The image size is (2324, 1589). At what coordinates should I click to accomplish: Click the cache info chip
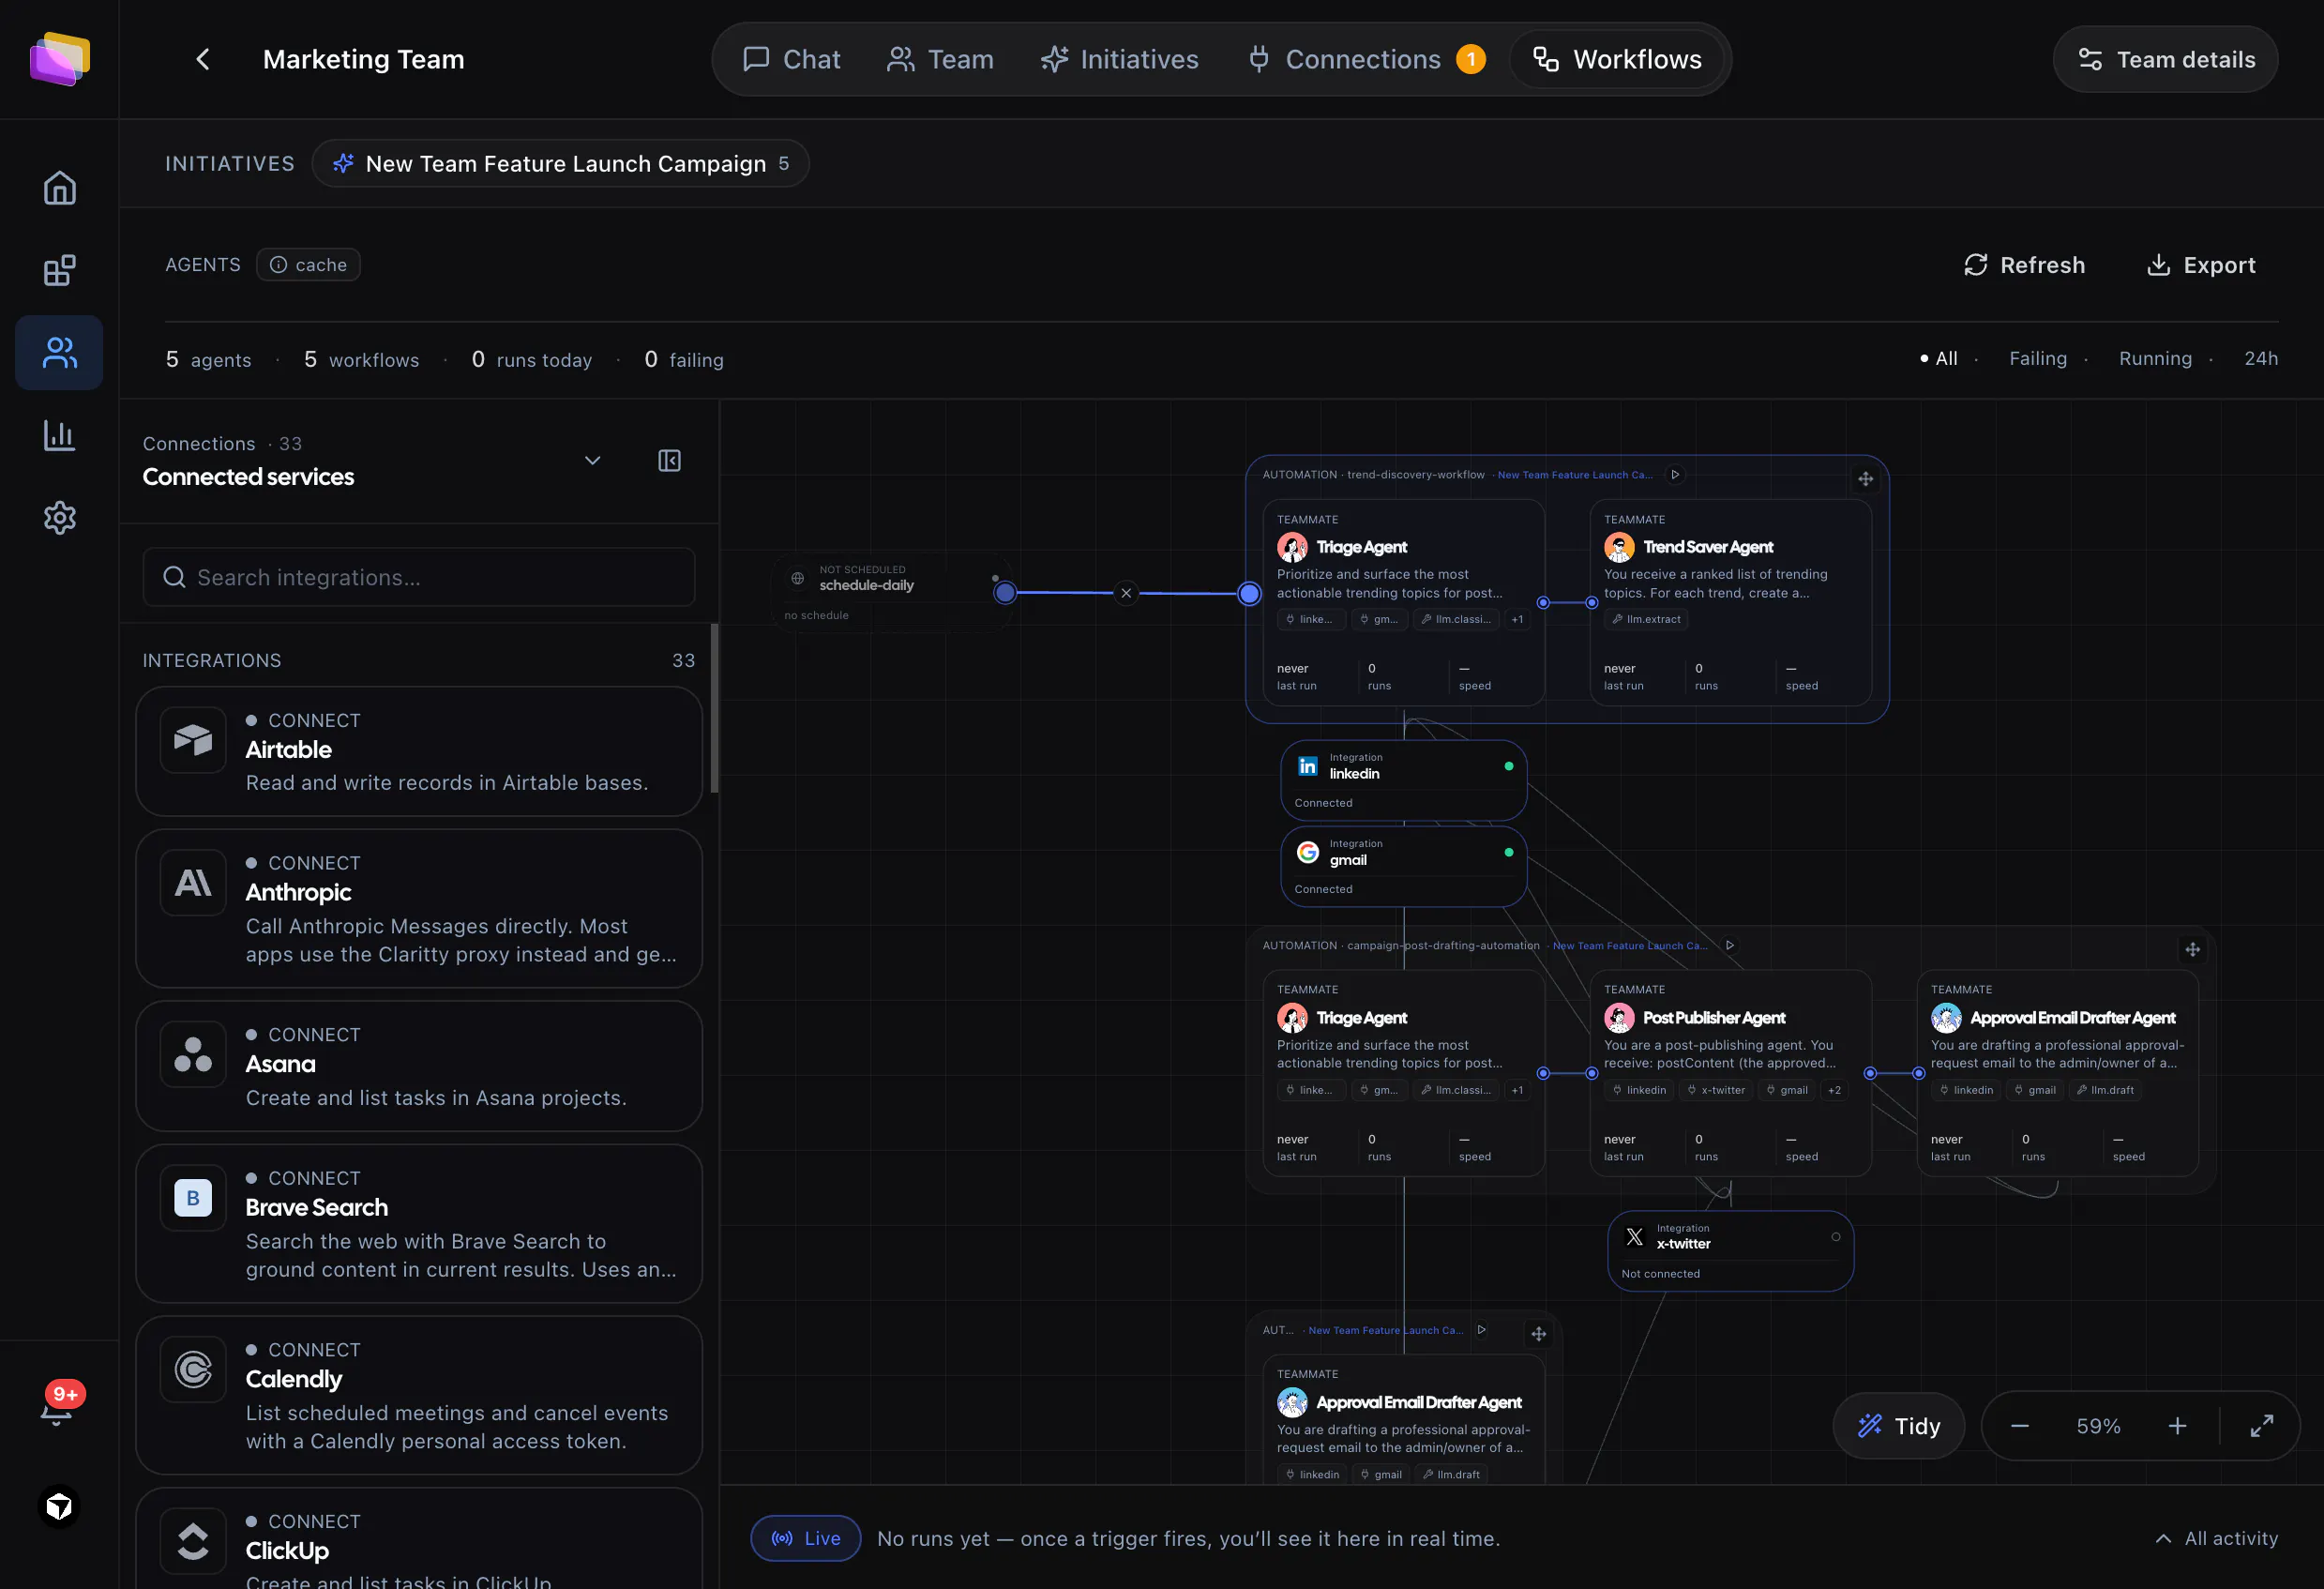tap(308, 264)
